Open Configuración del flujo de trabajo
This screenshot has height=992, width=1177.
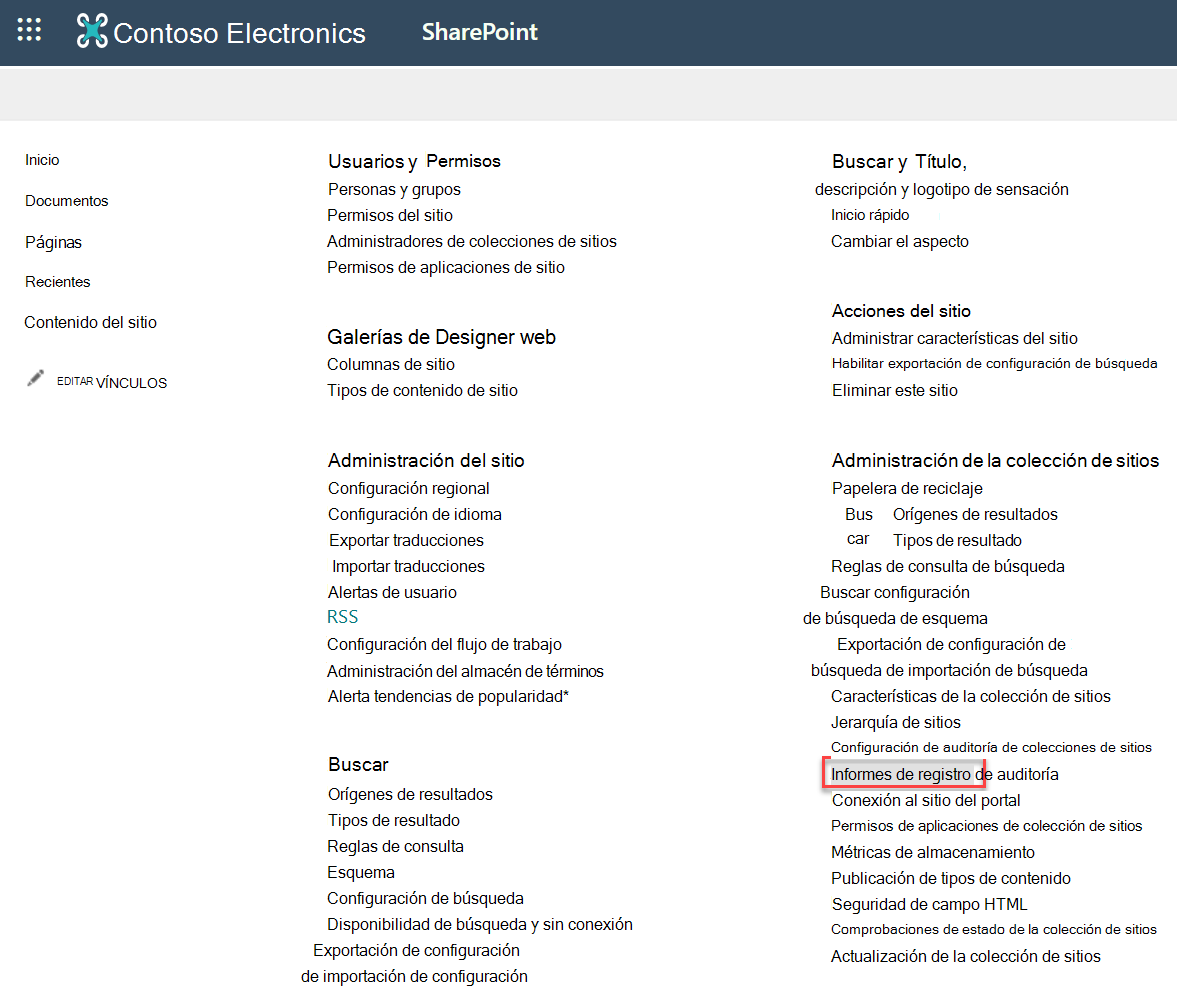(x=444, y=645)
